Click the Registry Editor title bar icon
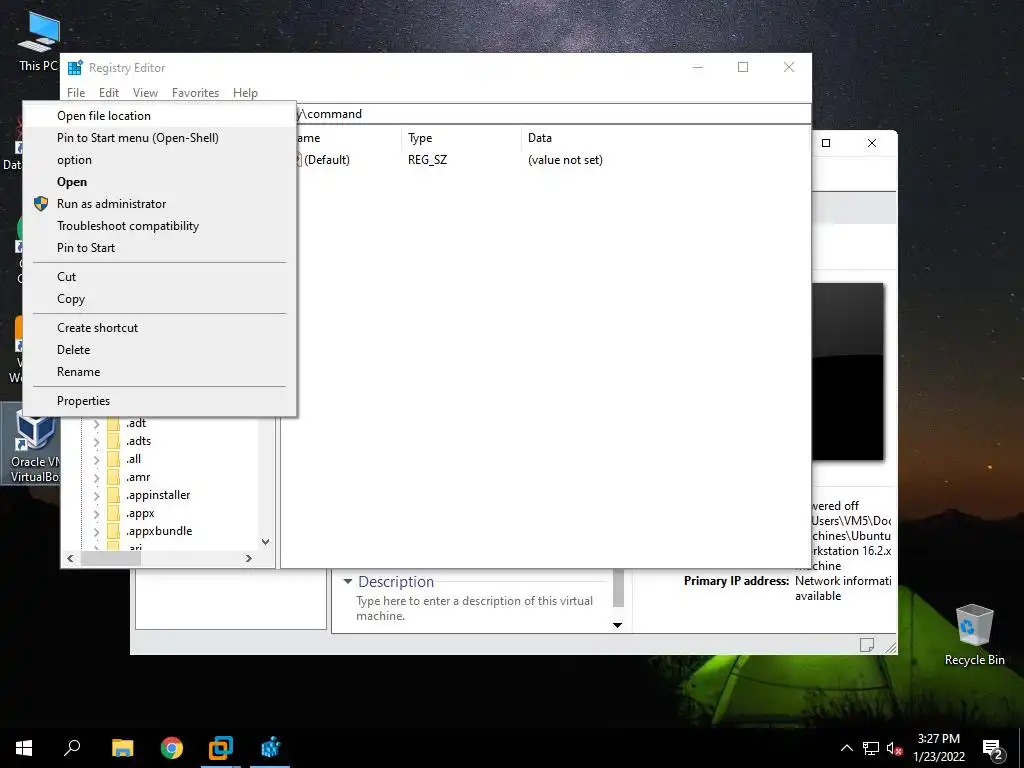Screen dimensions: 1024x768 [x=76, y=67]
